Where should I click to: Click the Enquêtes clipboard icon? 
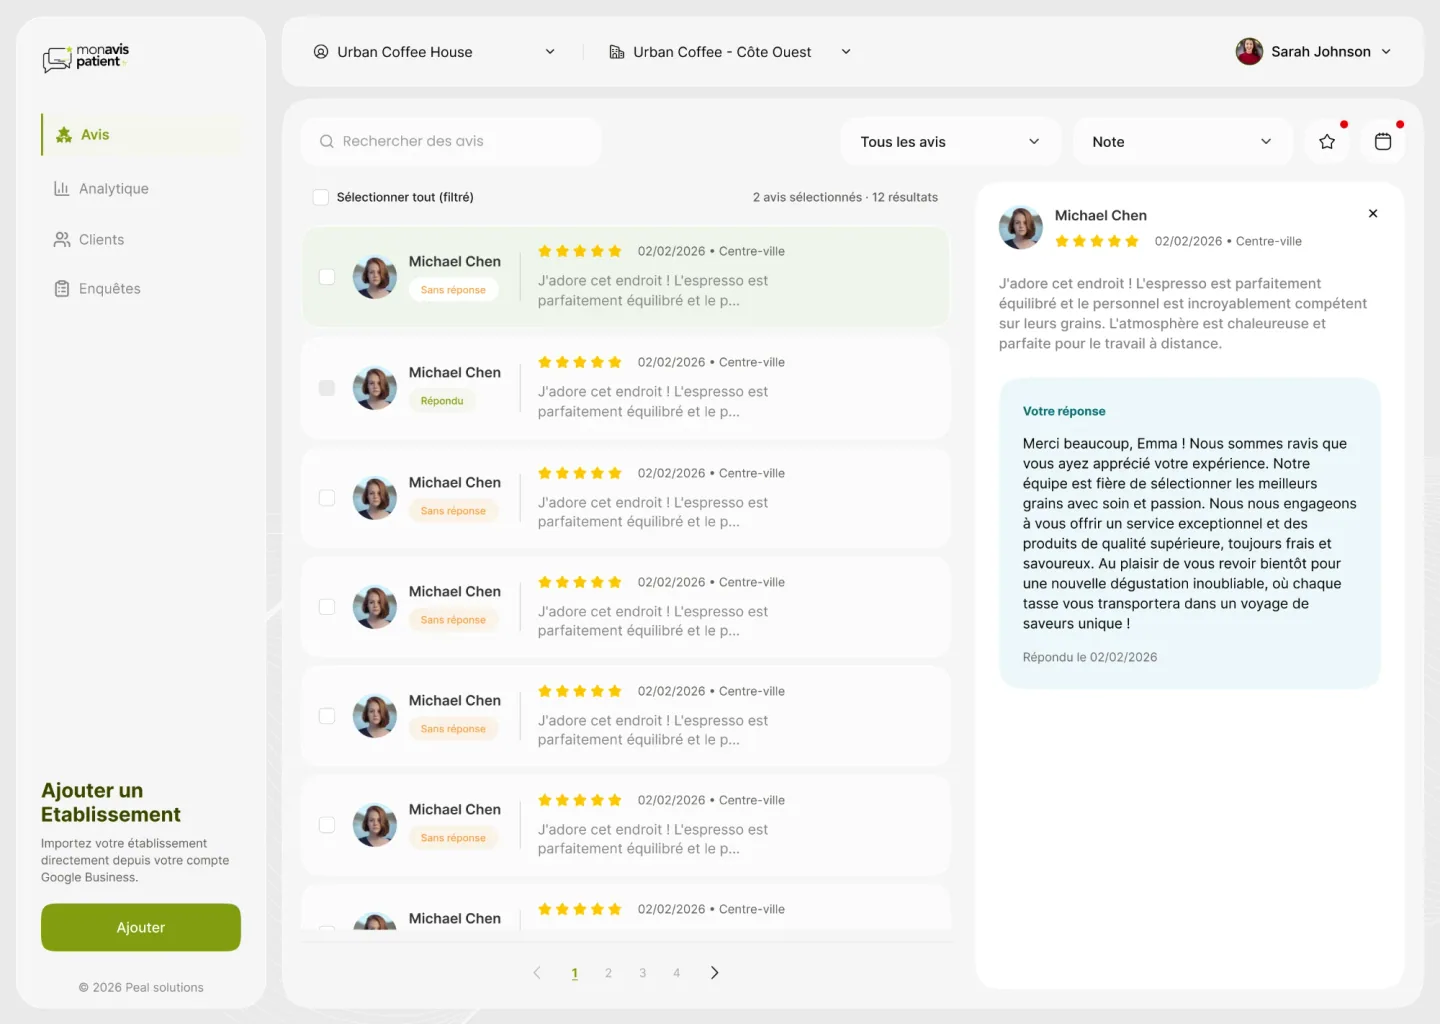pos(62,289)
